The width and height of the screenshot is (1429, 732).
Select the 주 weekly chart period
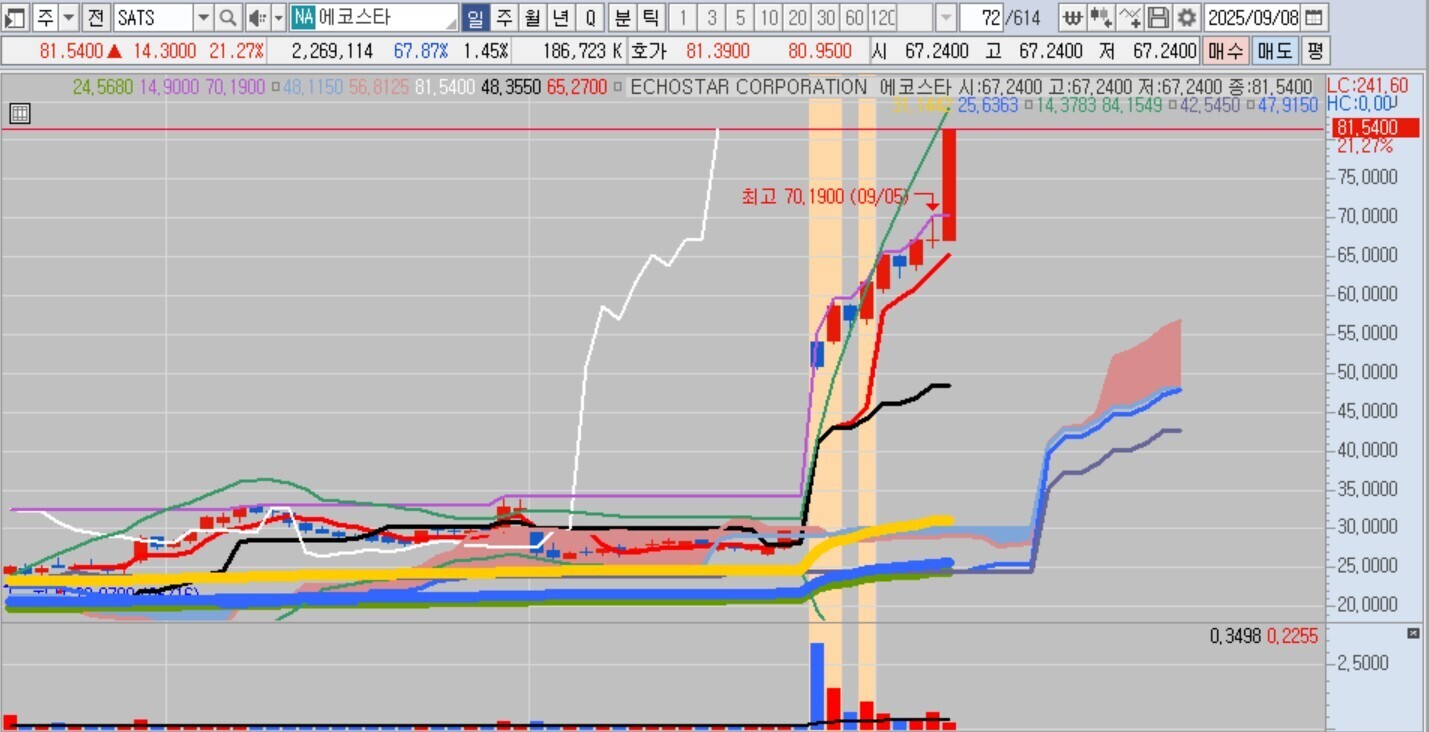pos(504,17)
